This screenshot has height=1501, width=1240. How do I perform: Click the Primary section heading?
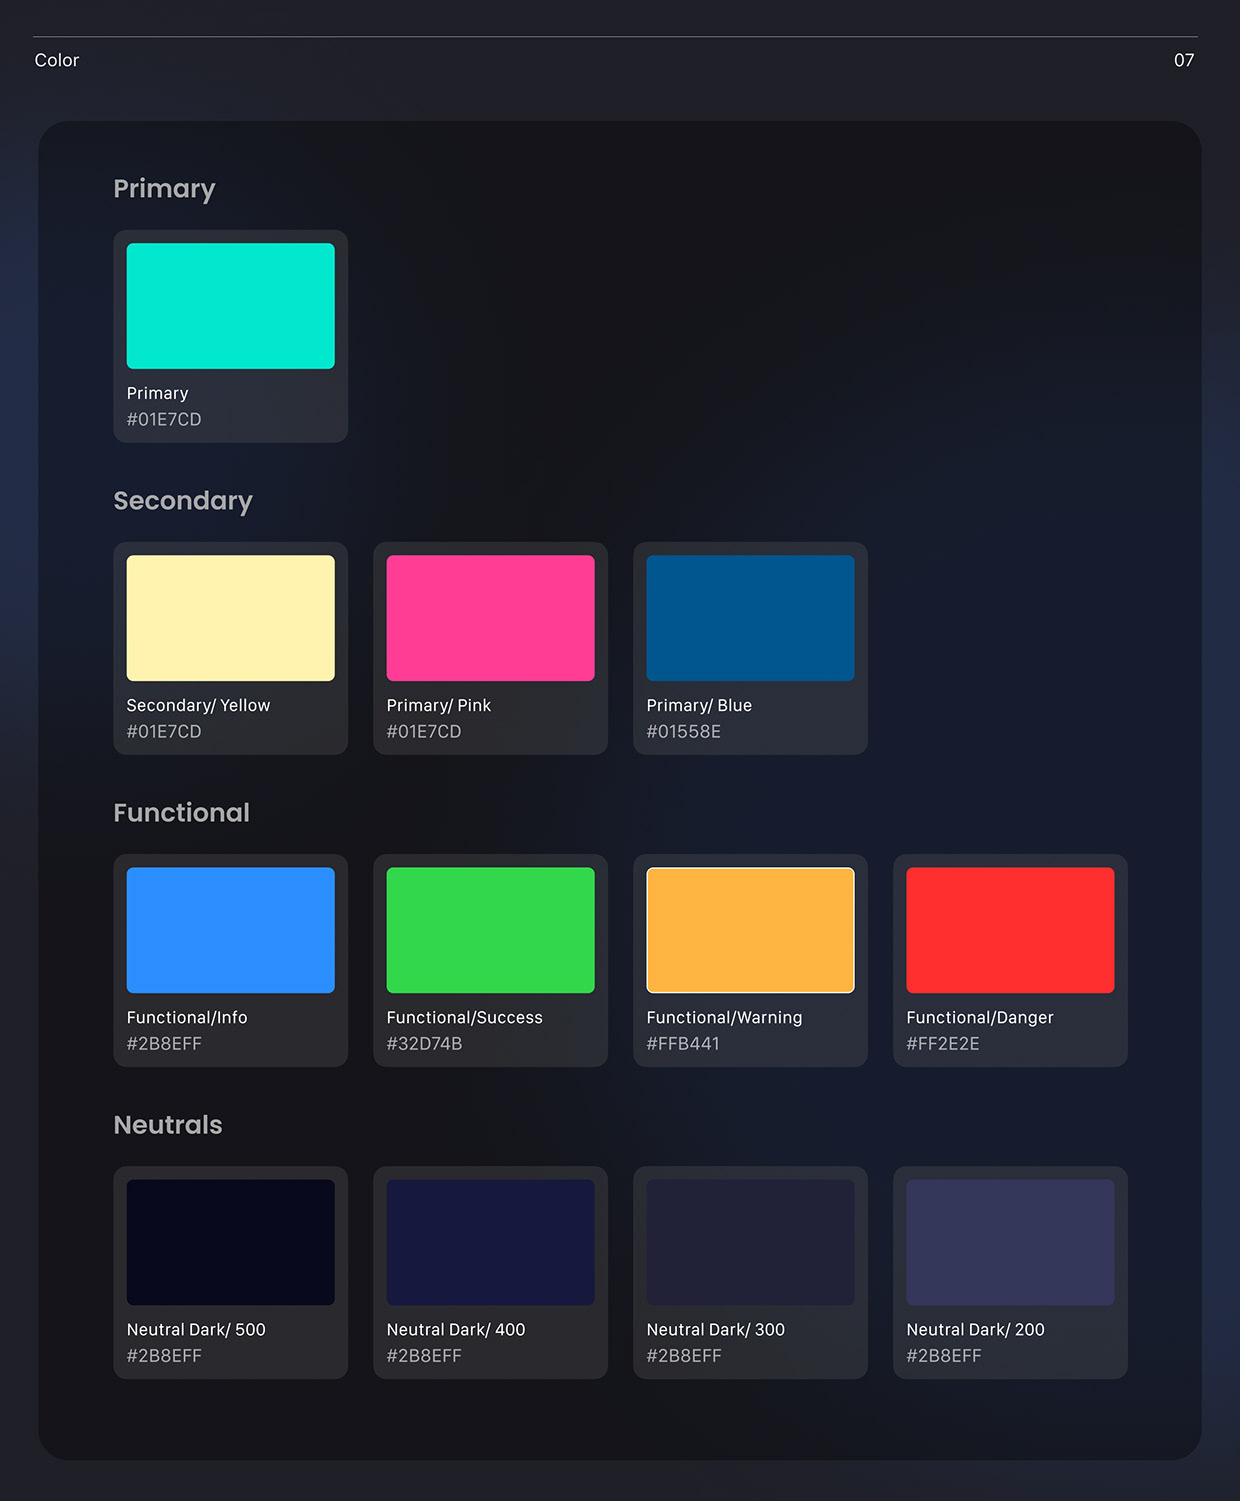[x=165, y=189]
